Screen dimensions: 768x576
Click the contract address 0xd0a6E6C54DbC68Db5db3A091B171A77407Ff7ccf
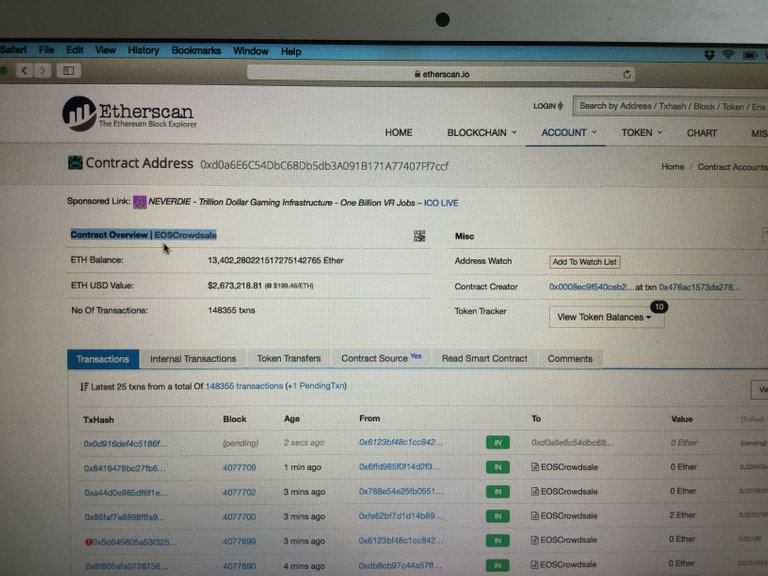(x=324, y=166)
